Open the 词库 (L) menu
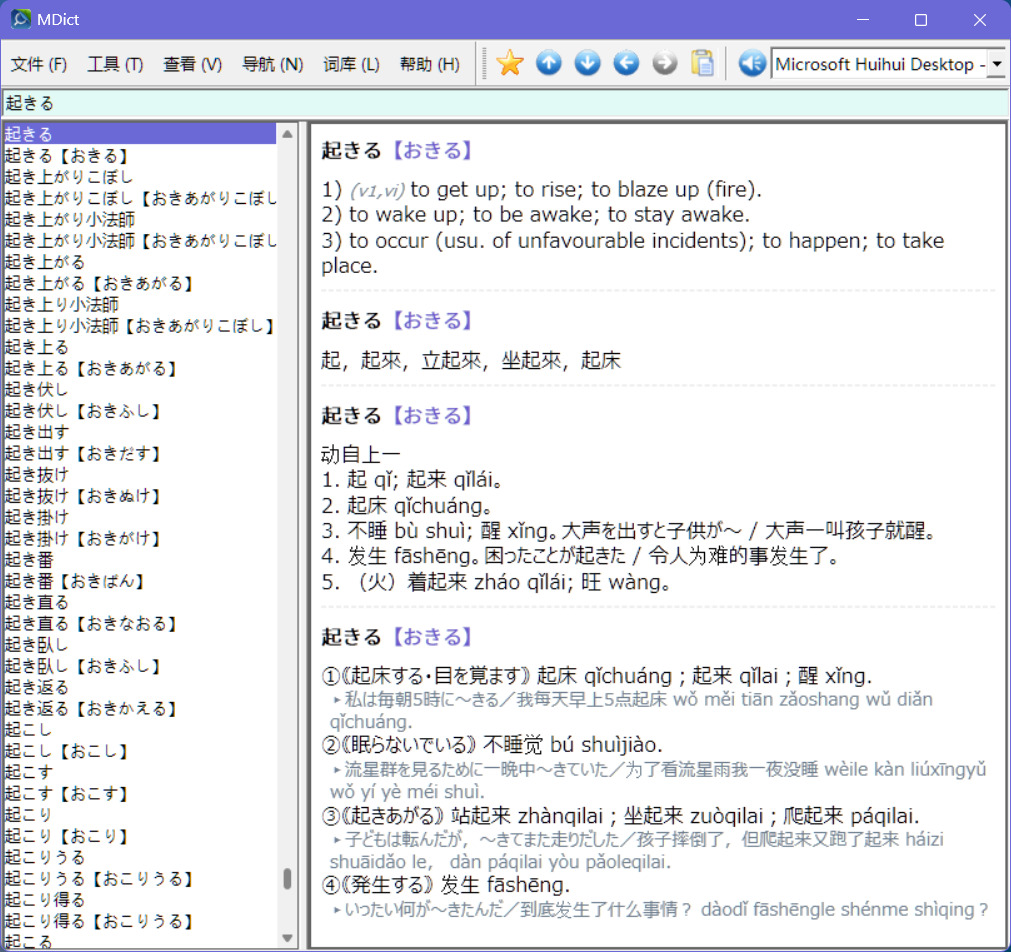 (351, 64)
